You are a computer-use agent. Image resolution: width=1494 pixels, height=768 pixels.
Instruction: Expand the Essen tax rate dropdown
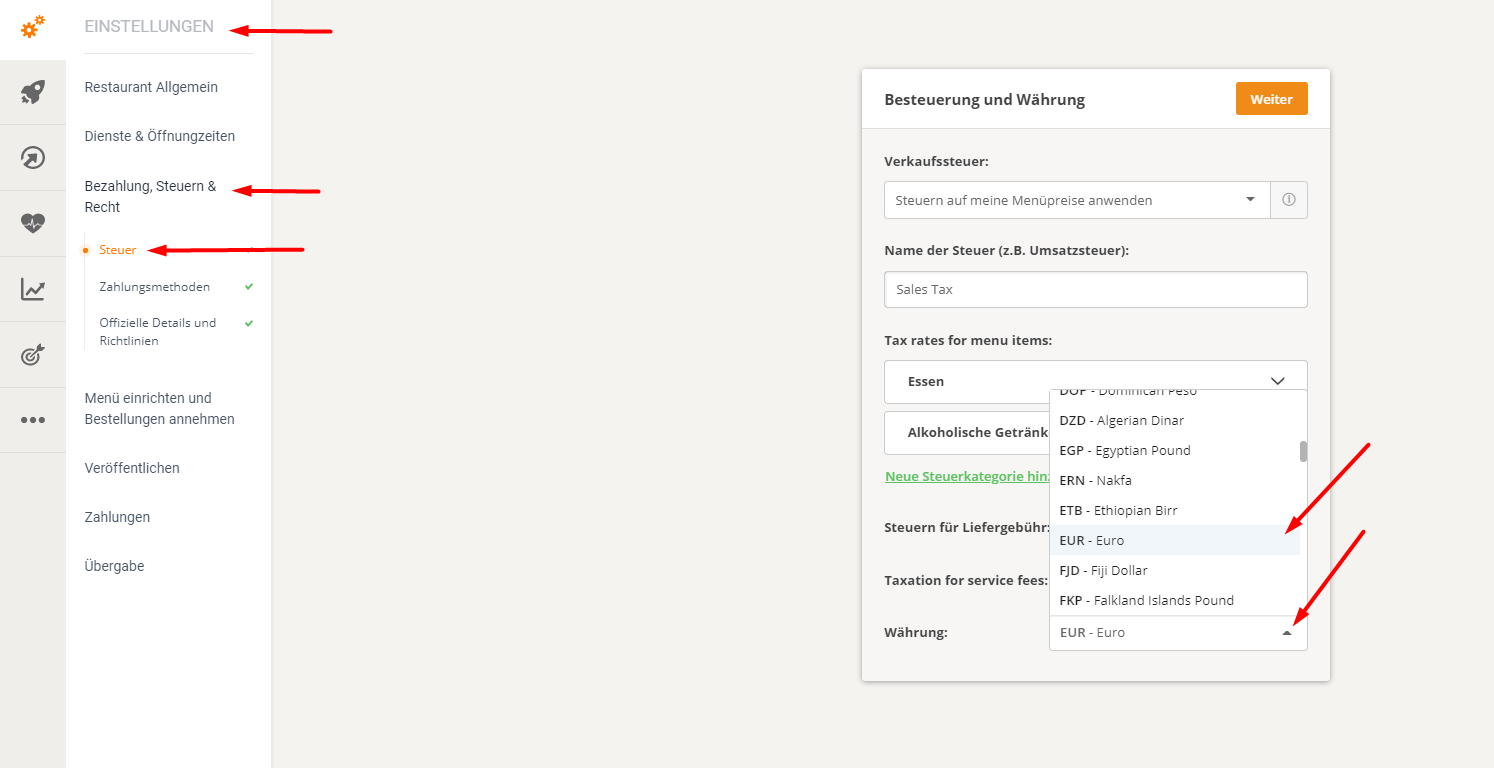coord(1277,381)
